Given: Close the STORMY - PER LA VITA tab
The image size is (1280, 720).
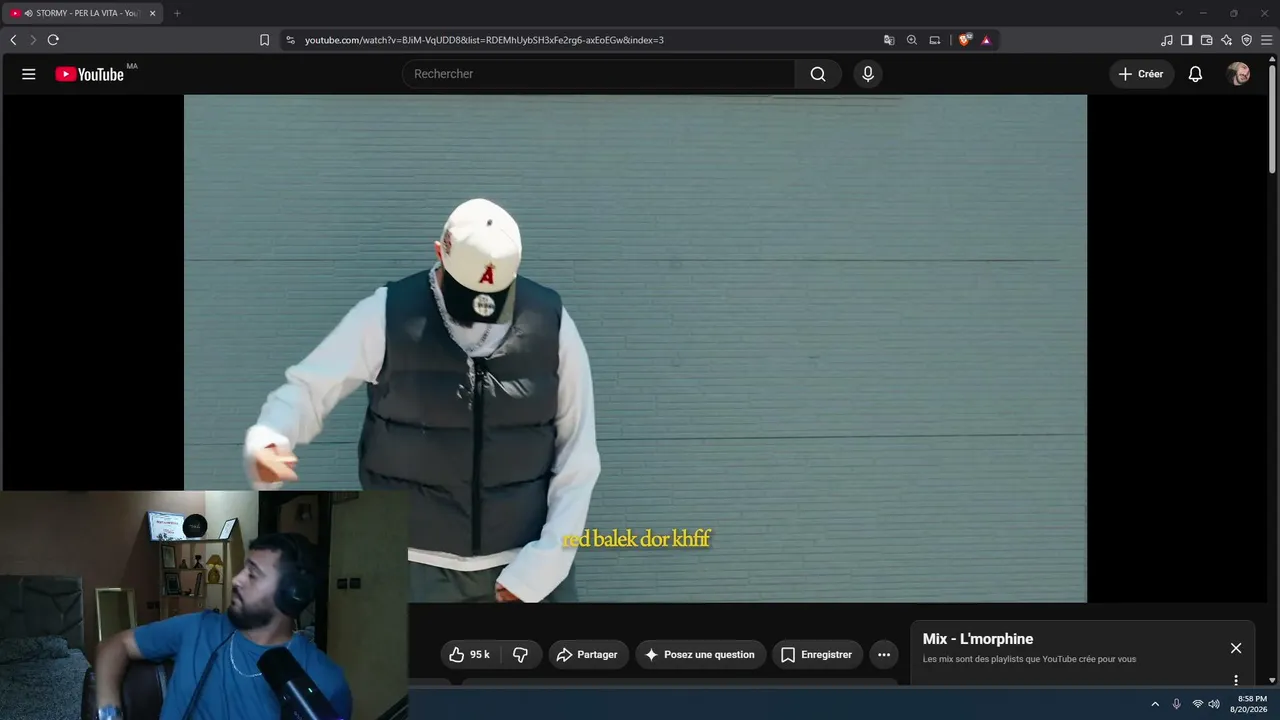Looking at the screenshot, I should coord(153,13).
